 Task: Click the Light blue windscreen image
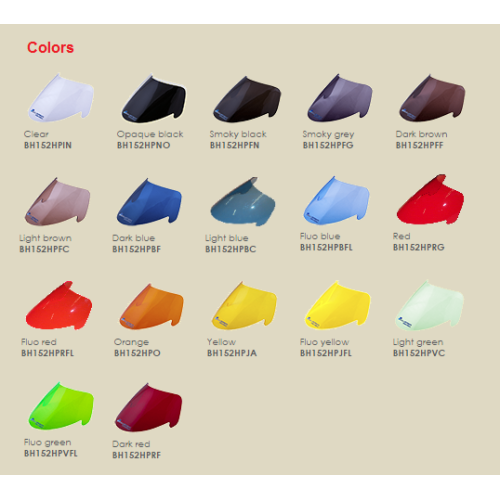[243, 202]
